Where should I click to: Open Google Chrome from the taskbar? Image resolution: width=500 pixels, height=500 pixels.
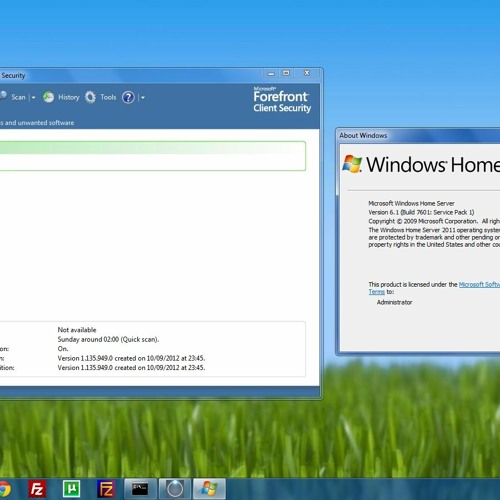(4, 489)
